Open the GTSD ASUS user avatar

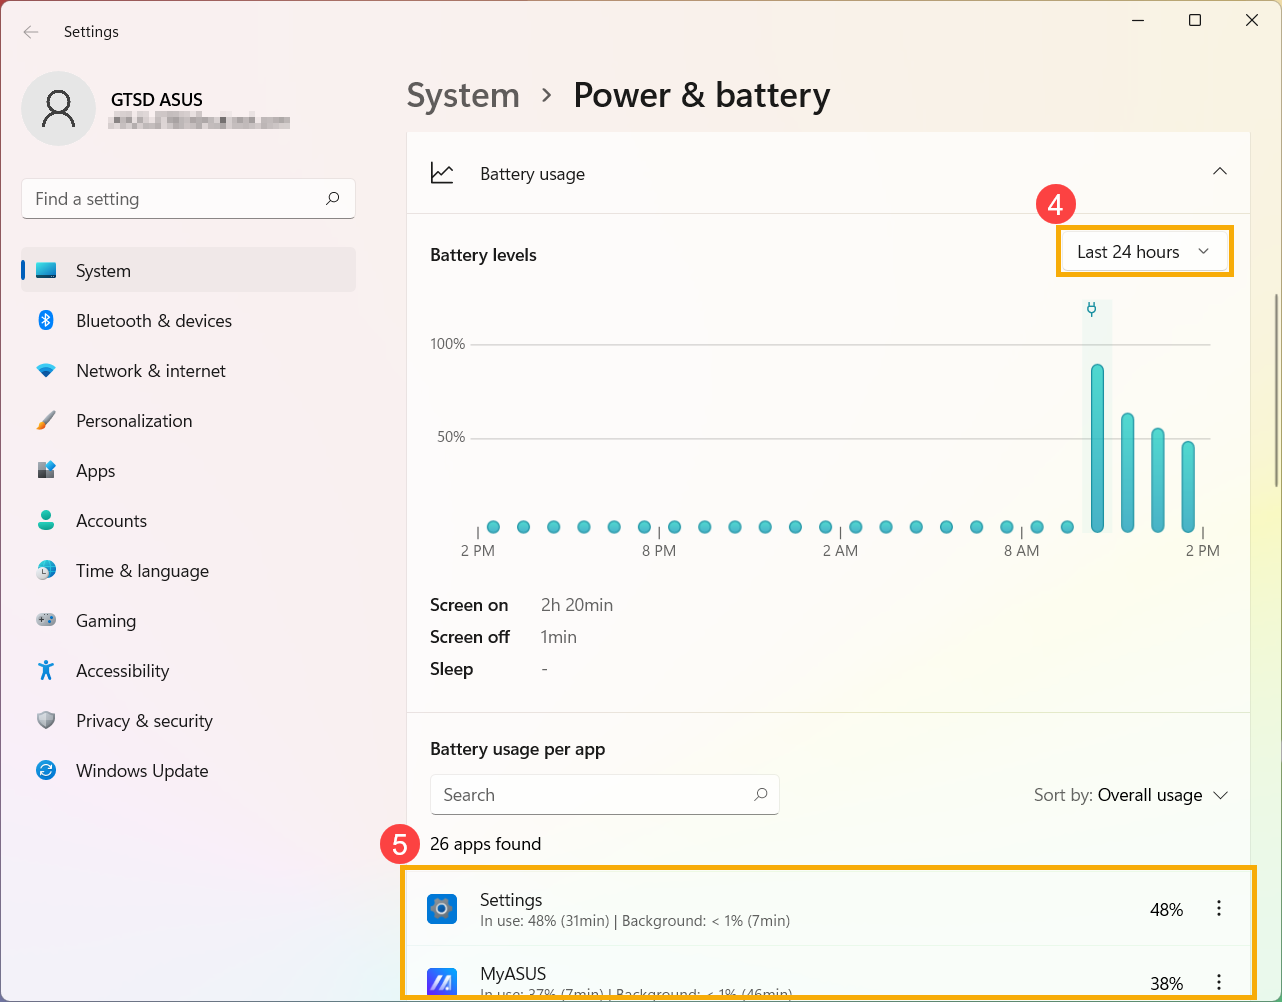[59, 108]
